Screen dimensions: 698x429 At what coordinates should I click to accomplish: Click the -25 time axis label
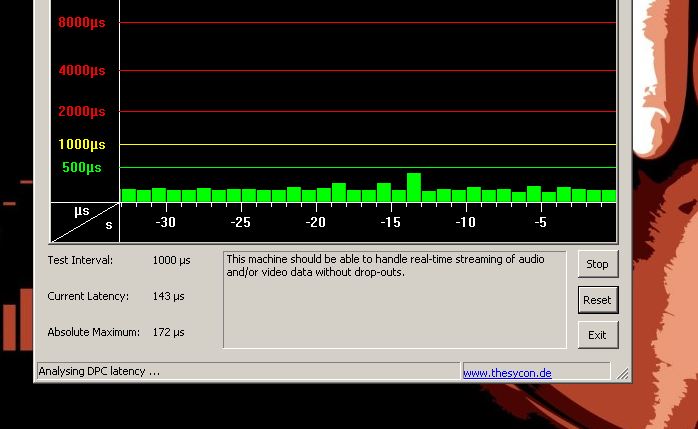240,222
